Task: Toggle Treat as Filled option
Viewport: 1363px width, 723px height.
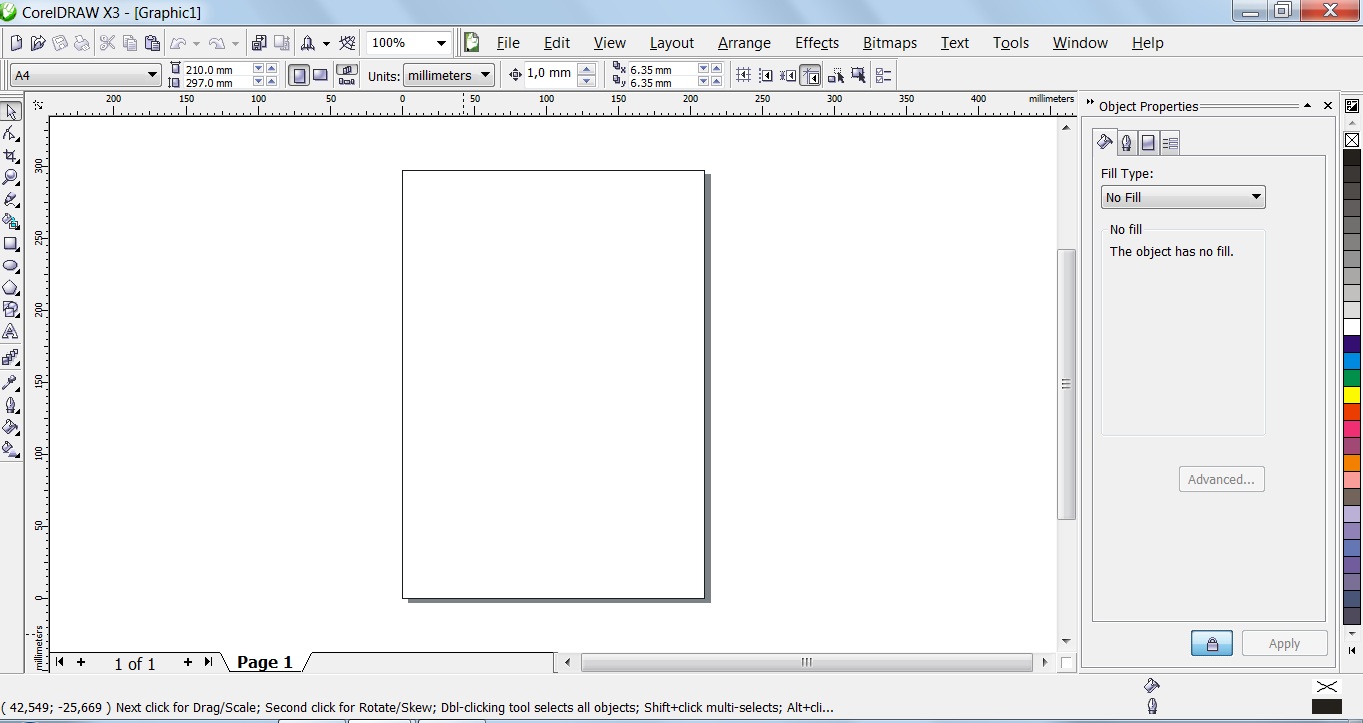Action: (x=858, y=75)
